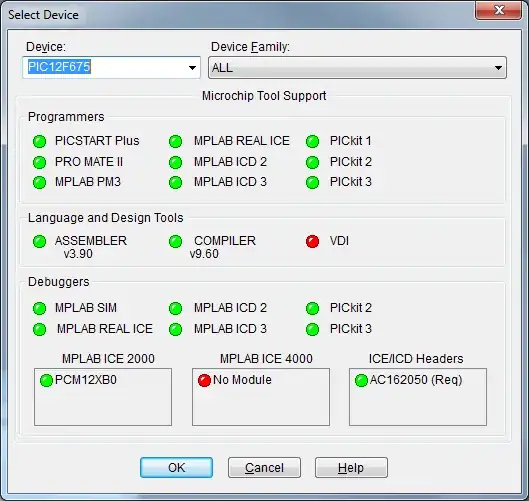Viewport: 529px width, 501px height.
Task: Click the programmer PICkit 2 green LED
Action: point(312,162)
